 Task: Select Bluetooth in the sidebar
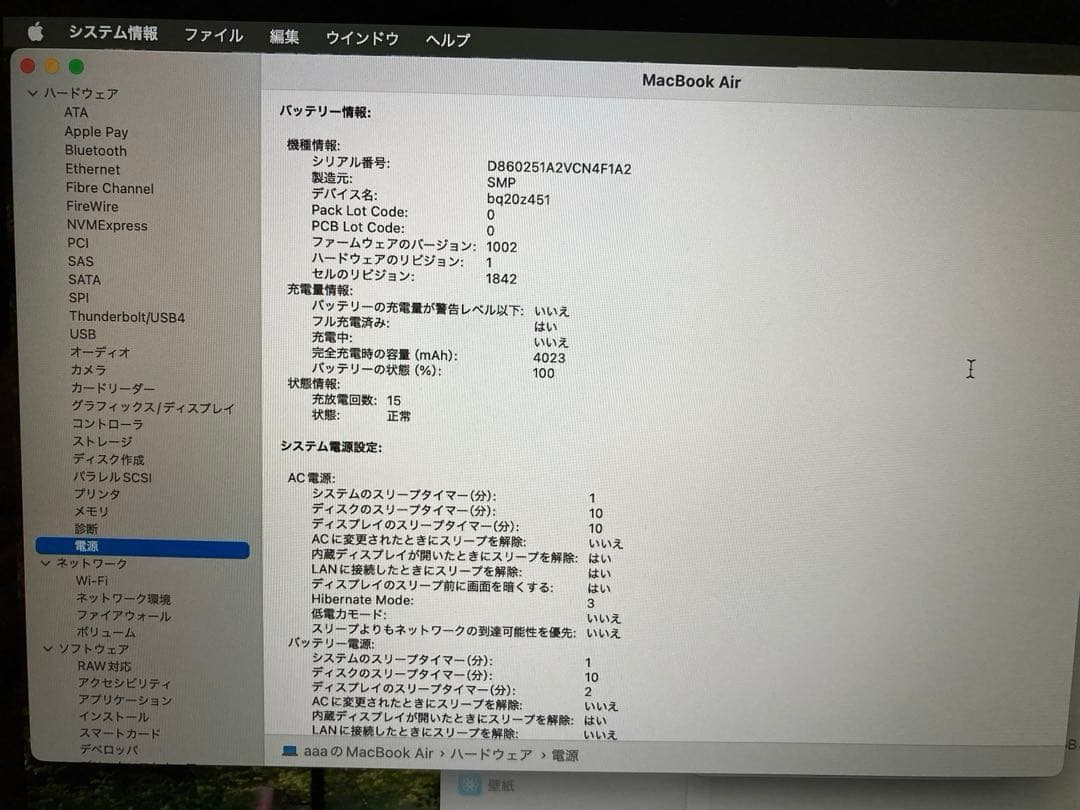95,150
